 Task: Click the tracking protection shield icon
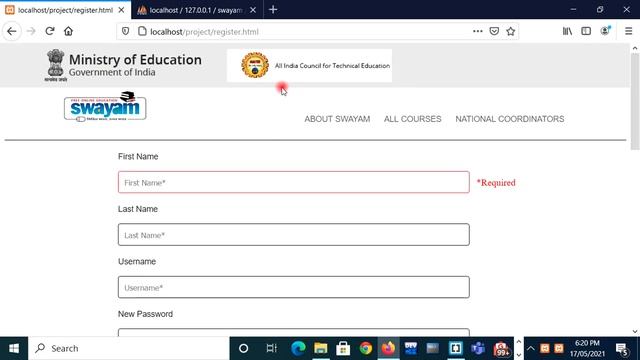(x=125, y=31)
